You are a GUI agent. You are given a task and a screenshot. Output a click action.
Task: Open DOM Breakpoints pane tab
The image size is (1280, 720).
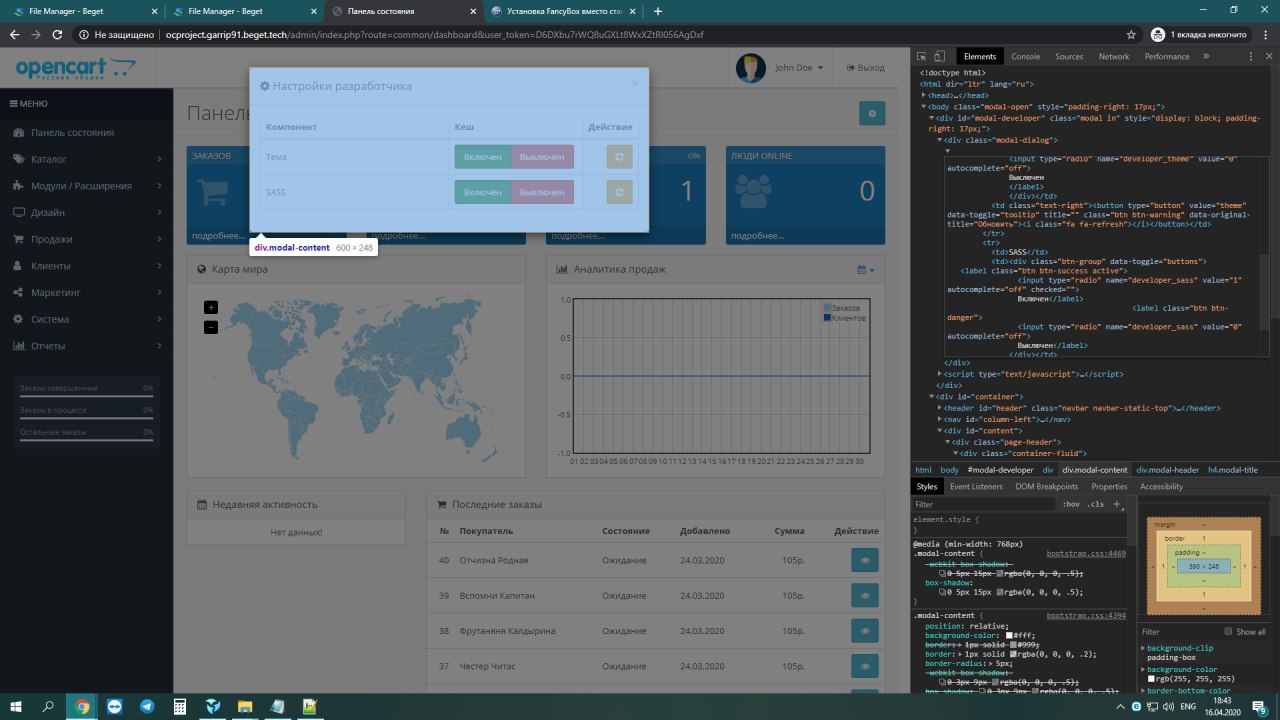[x=1046, y=487]
